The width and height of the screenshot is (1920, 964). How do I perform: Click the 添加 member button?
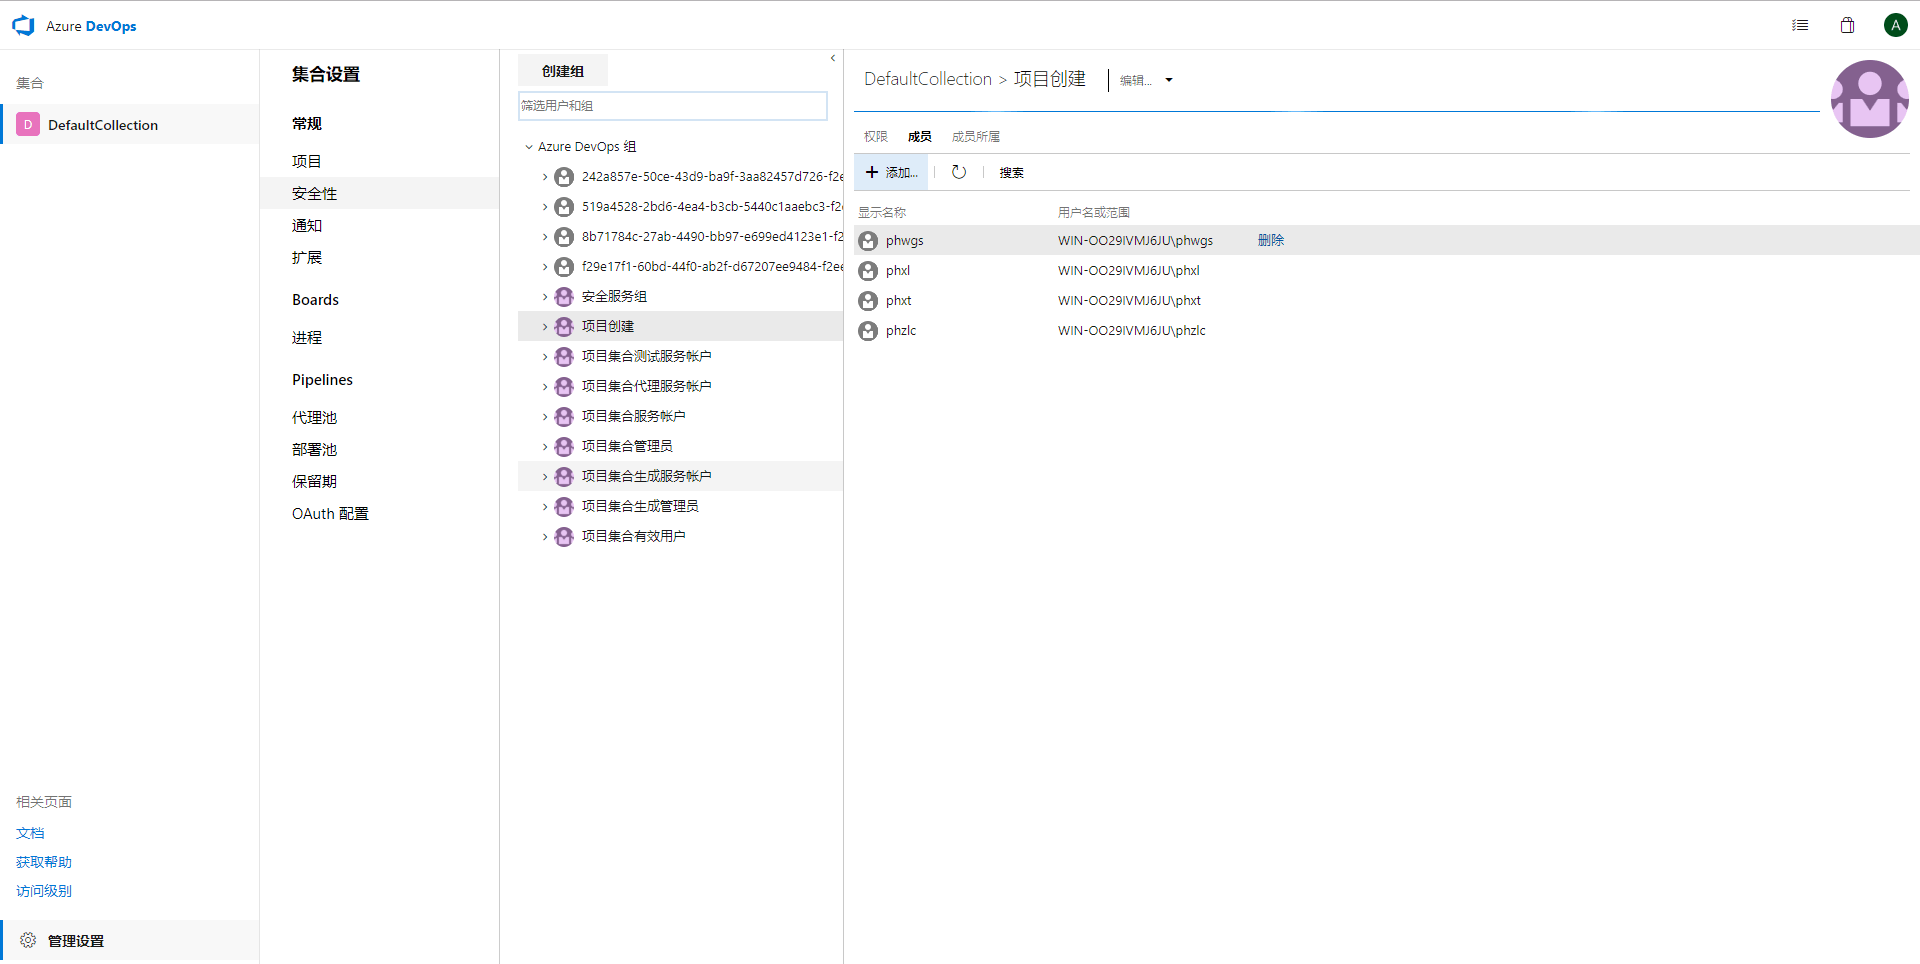[x=891, y=172]
